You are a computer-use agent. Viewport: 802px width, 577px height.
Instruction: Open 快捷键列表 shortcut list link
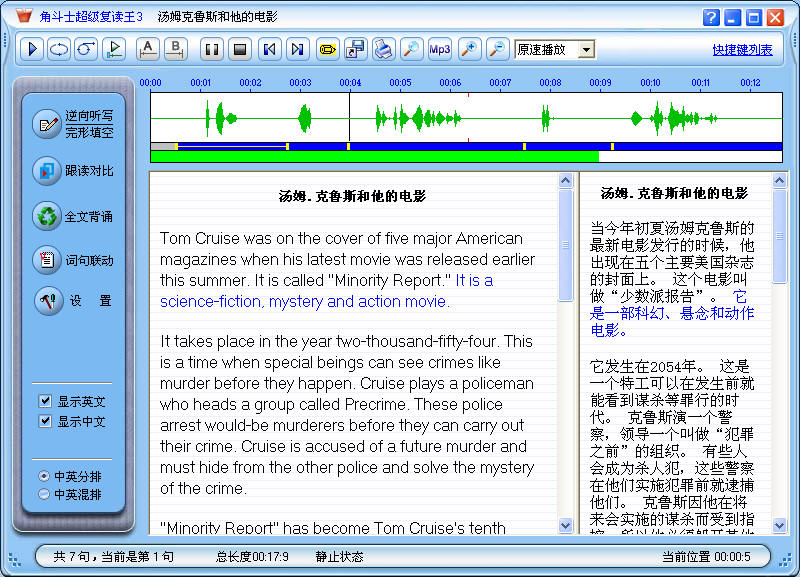pyautogui.click(x=742, y=50)
